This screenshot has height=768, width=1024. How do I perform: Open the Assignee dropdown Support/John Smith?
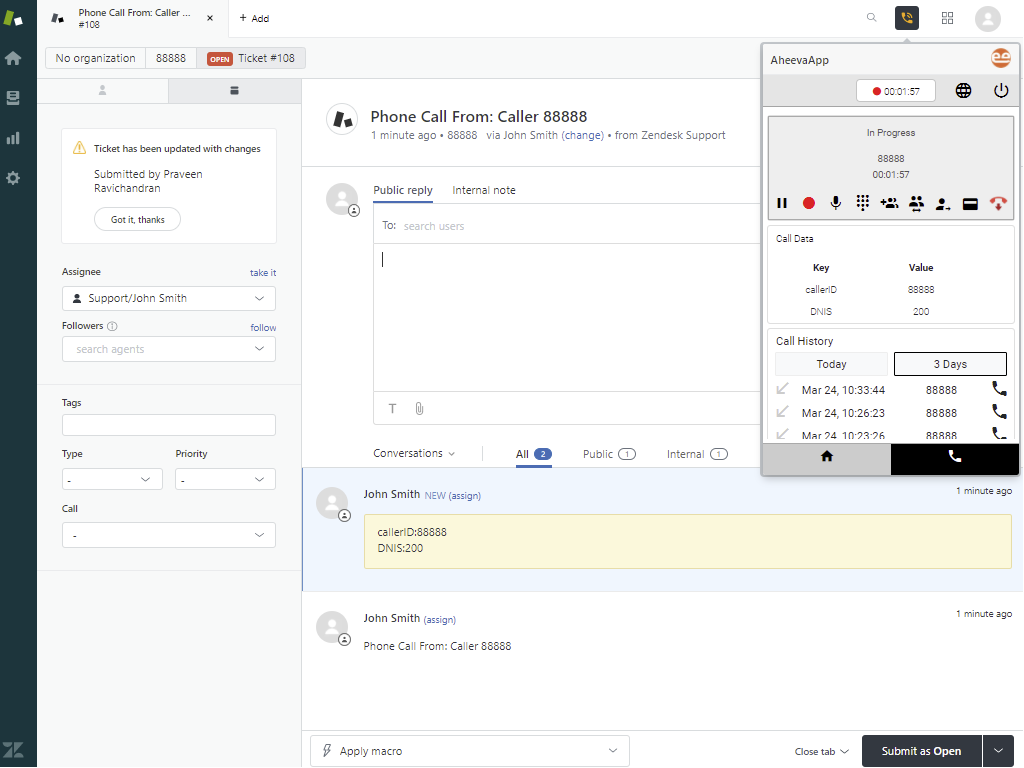point(168,298)
